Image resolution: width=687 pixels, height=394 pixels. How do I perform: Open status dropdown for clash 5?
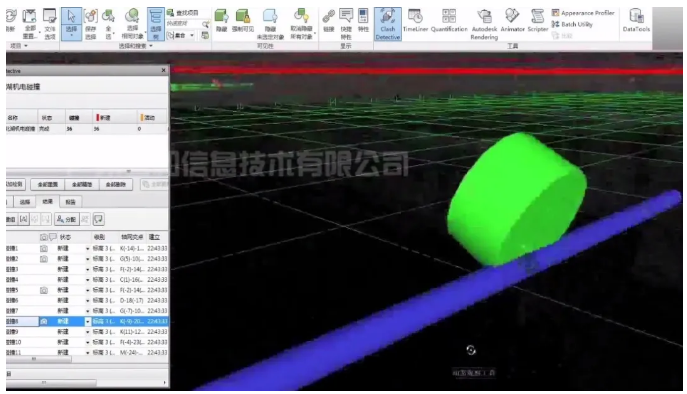coord(87,290)
